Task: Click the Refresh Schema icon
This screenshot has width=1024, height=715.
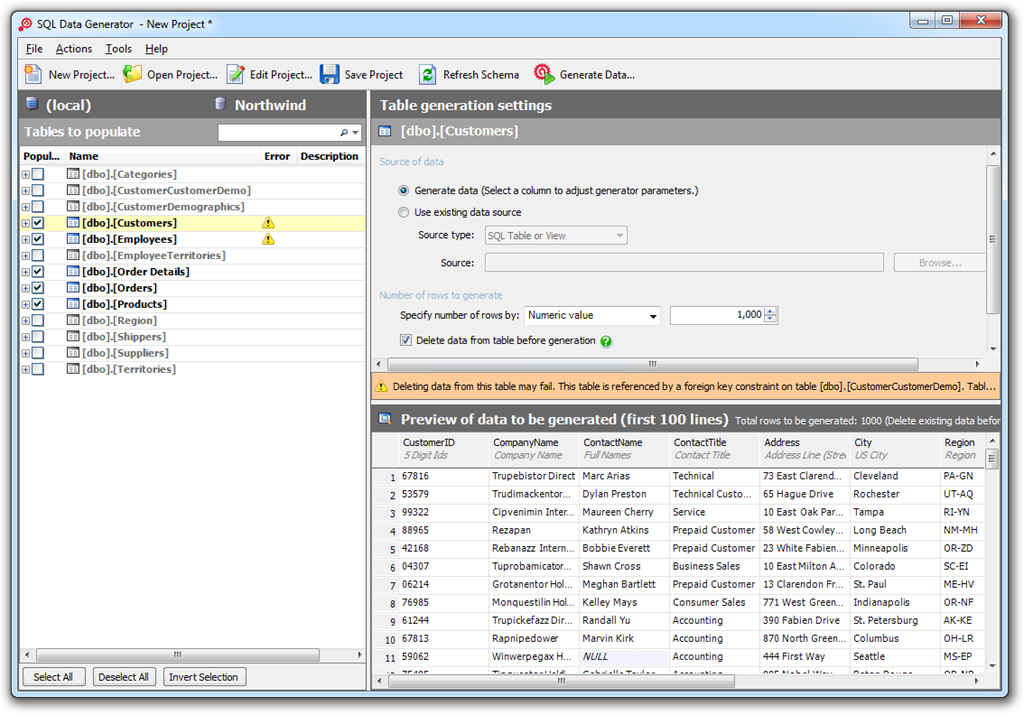Action: tap(428, 74)
